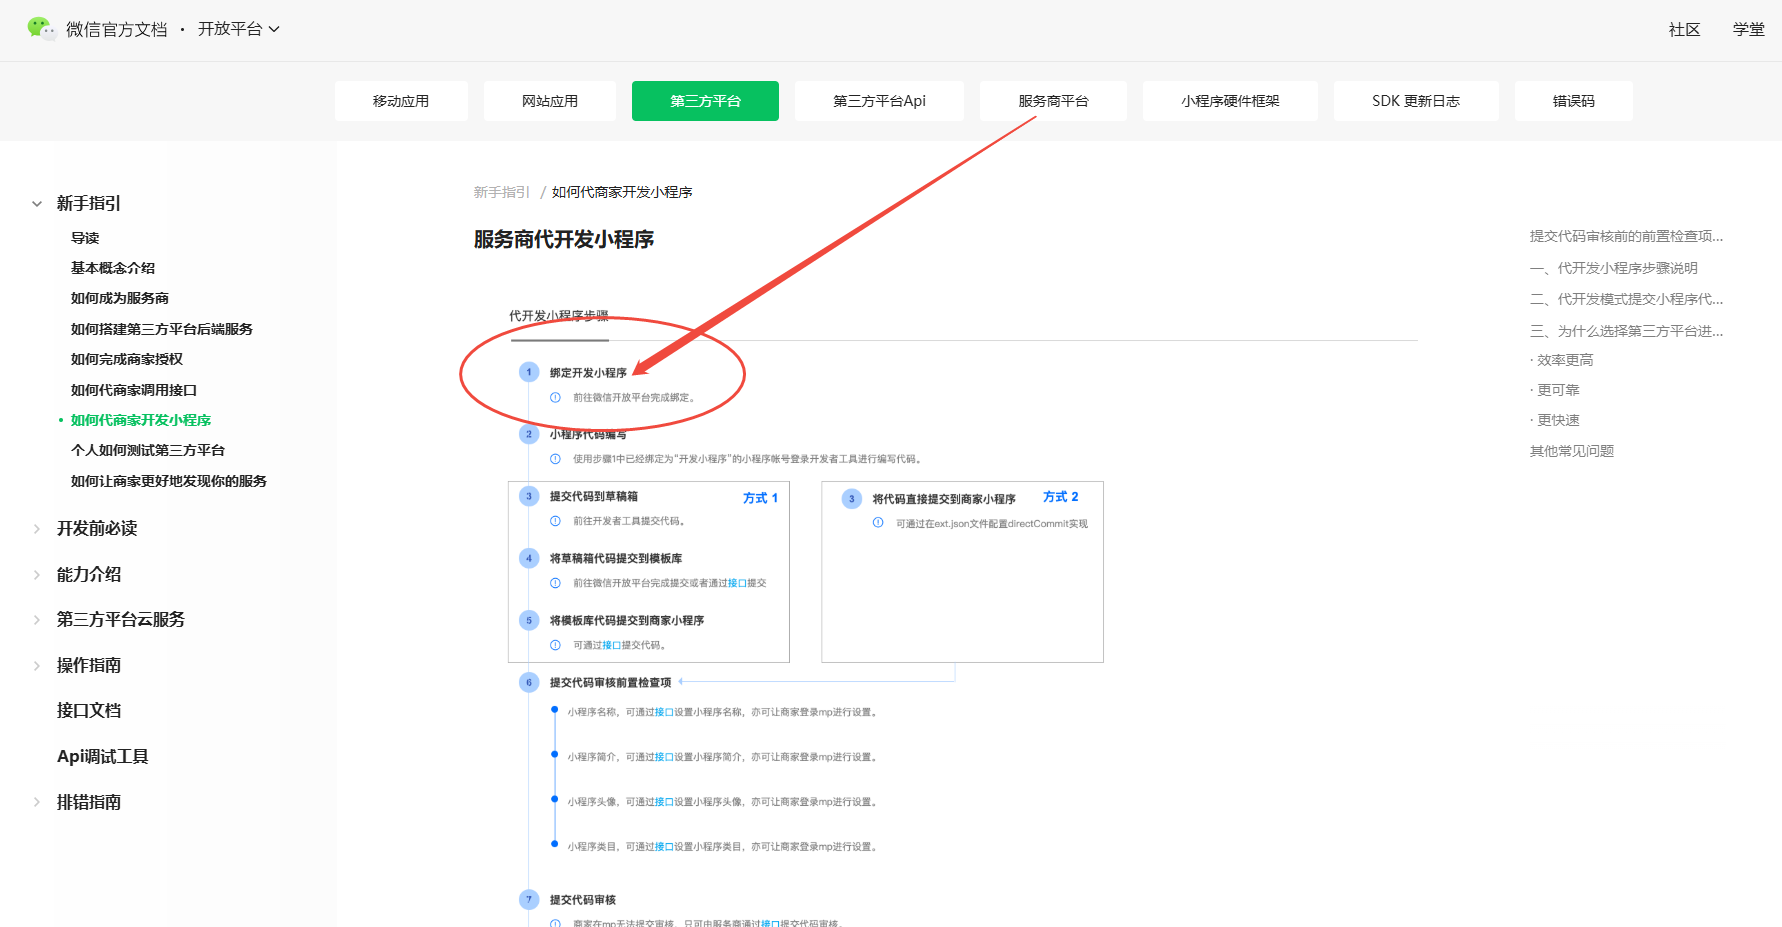Image resolution: width=1782 pixels, height=927 pixels.
Task: Open the 开放平台 dropdown
Action: [x=238, y=29]
